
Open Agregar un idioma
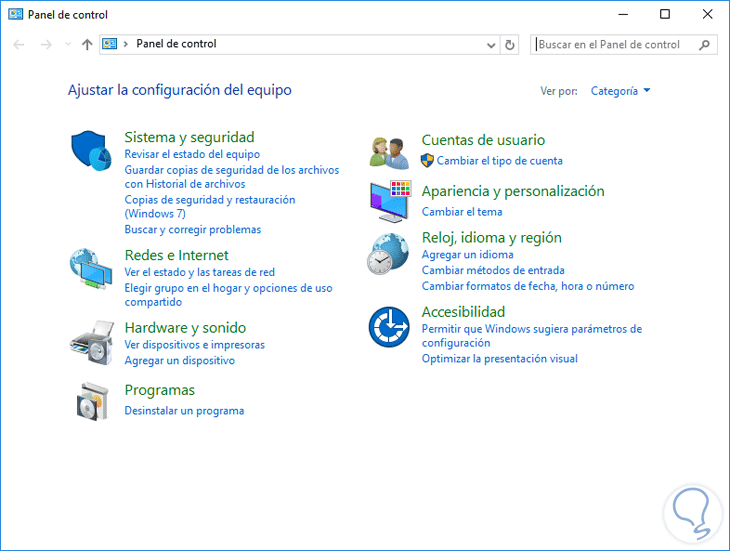pyautogui.click(x=467, y=255)
